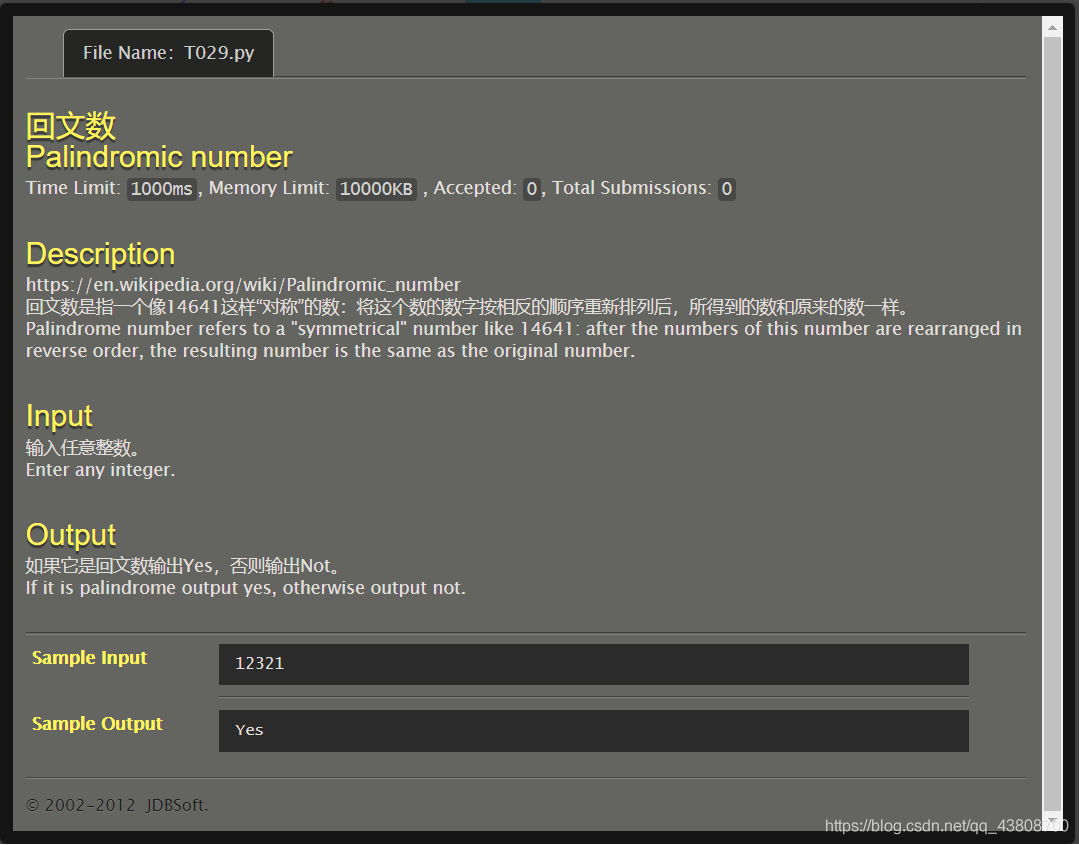Click the '© 2002-2012 JDBSoft.' footer text
Viewport: 1079px width, 845px height.
(x=117, y=805)
